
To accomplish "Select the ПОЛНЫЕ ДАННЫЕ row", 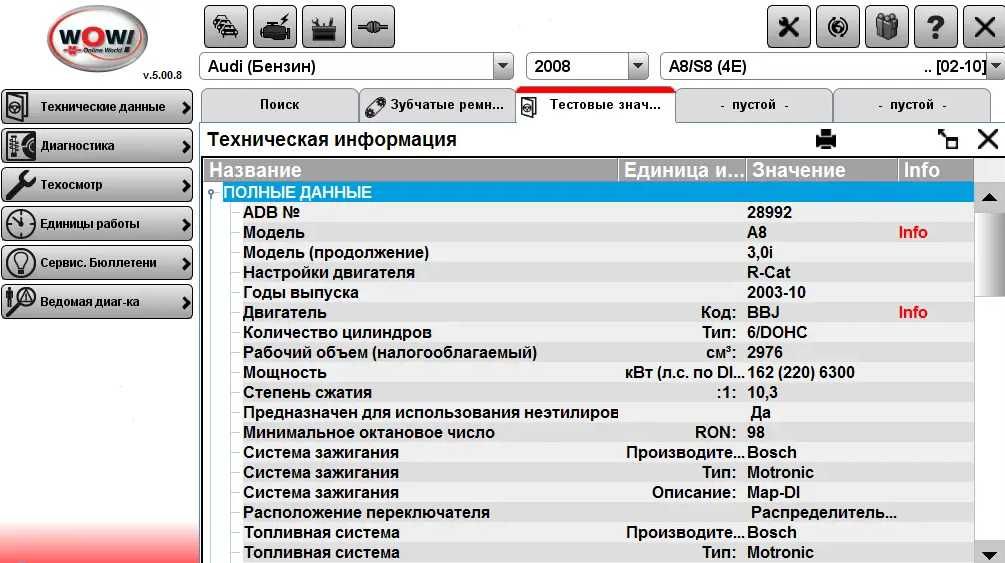I will pyautogui.click(x=597, y=192).
